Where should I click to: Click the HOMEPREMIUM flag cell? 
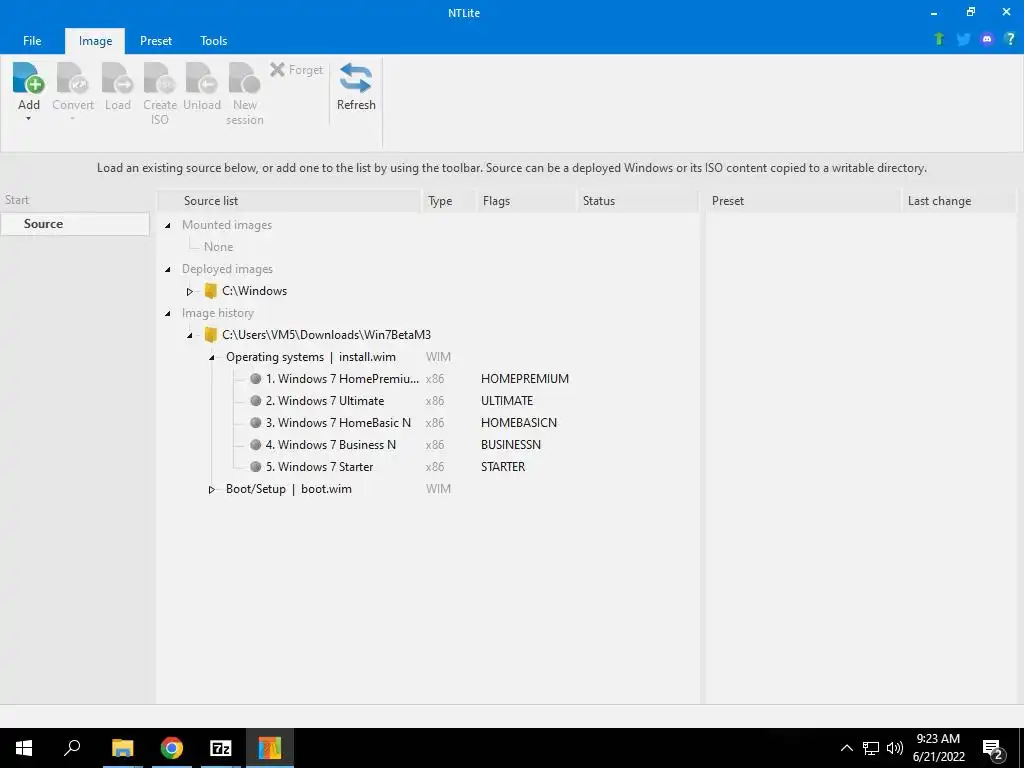tap(525, 379)
